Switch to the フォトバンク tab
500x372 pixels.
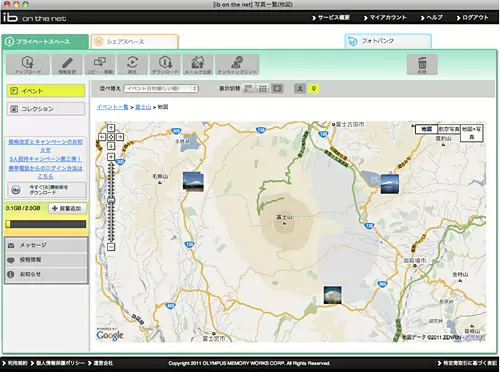click(x=388, y=41)
